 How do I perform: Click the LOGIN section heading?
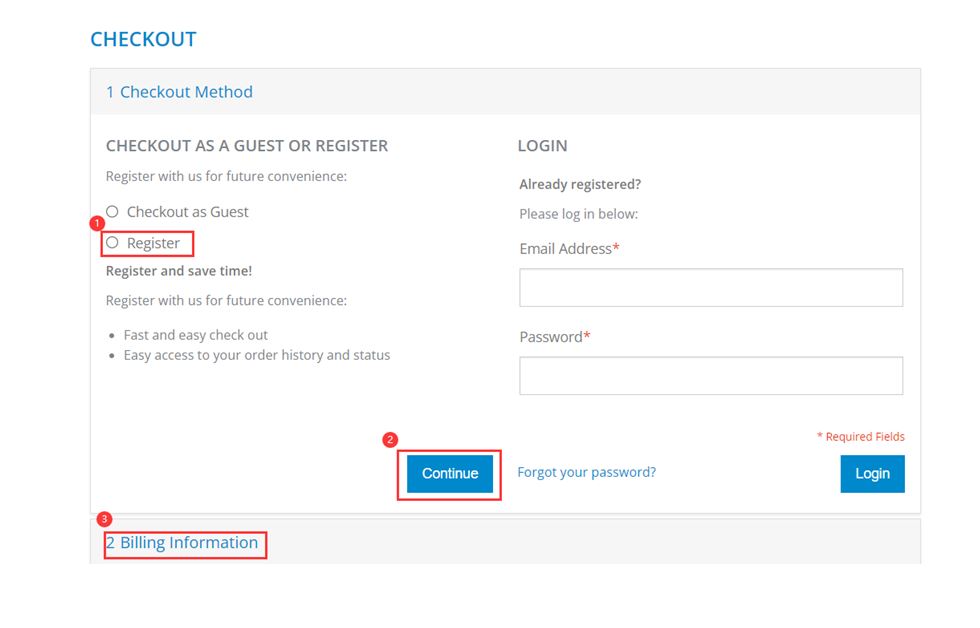542,146
